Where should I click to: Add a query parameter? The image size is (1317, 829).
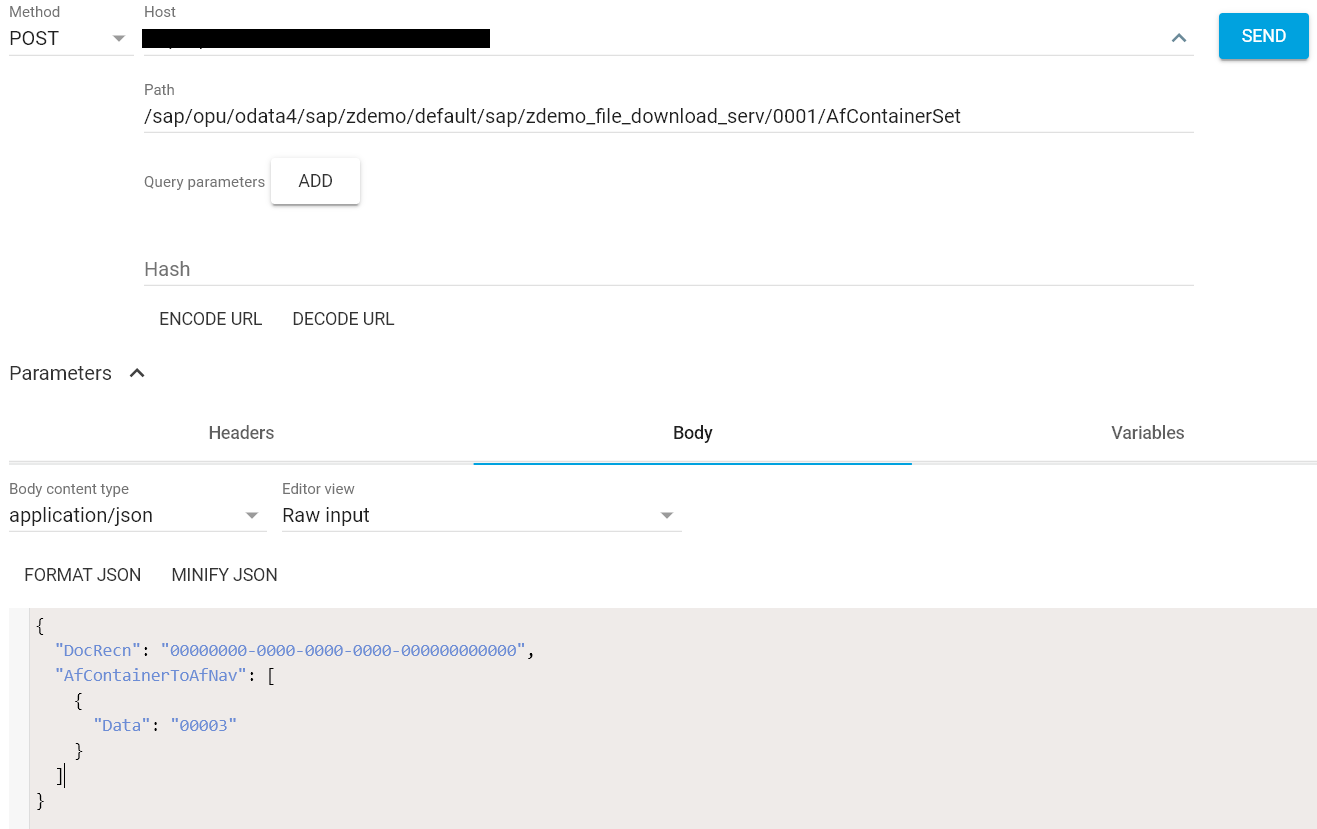315,181
